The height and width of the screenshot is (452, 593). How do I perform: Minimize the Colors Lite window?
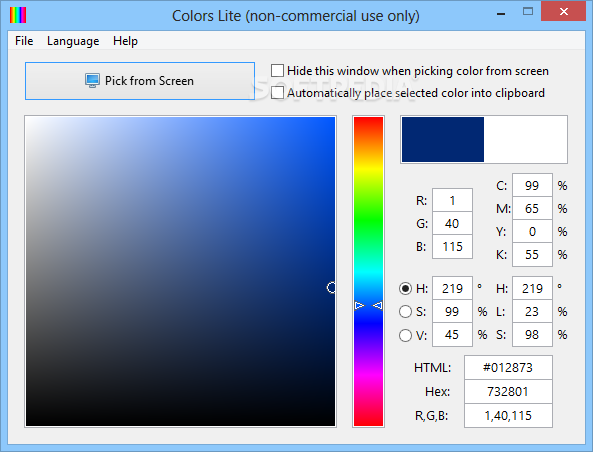[501, 14]
